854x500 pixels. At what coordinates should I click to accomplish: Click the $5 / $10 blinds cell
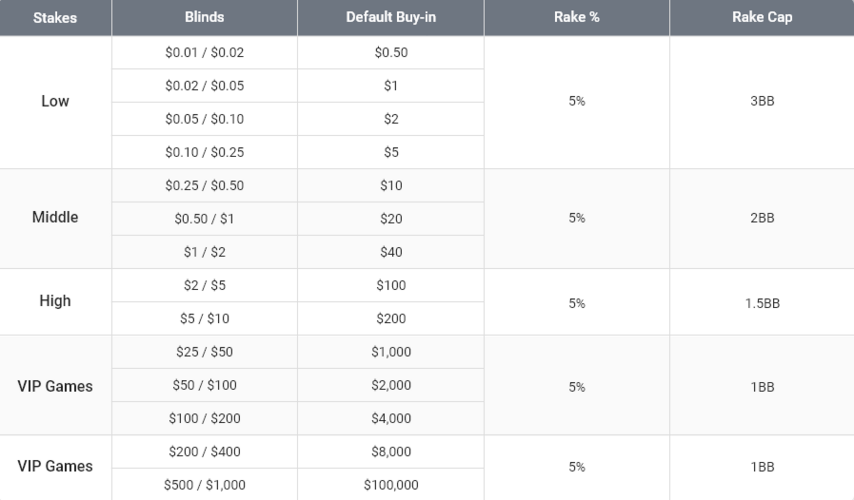click(204, 318)
